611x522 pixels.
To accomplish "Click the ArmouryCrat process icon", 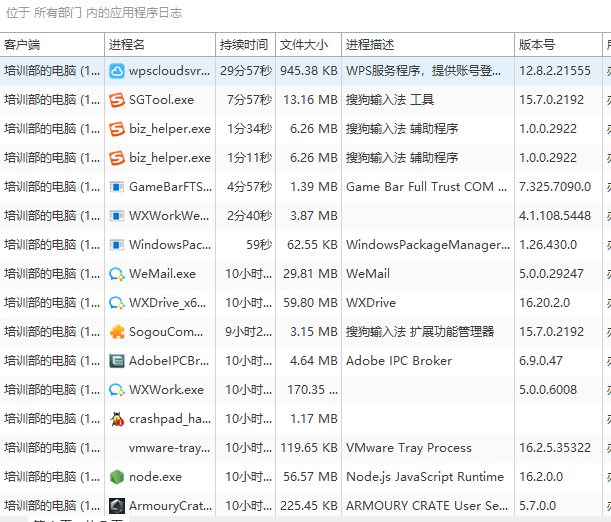I will (117, 506).
